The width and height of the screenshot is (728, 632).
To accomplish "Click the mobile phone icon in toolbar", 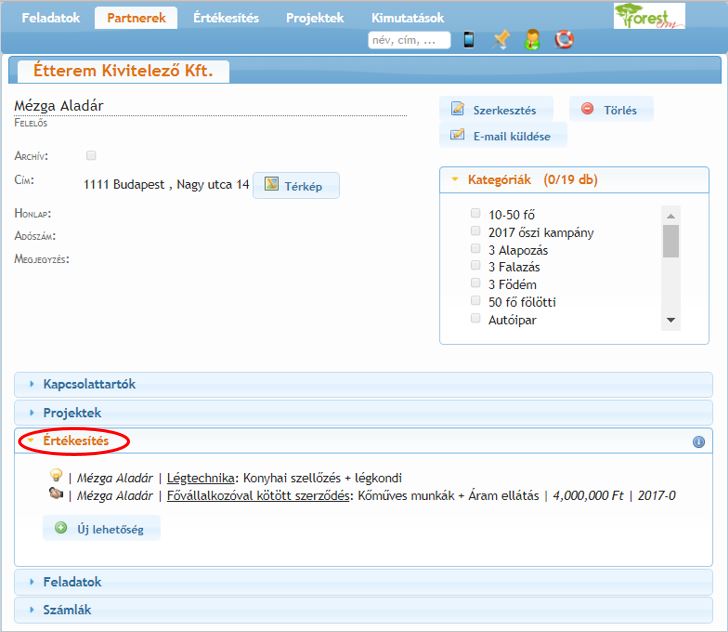I will [x=469, y=40].
